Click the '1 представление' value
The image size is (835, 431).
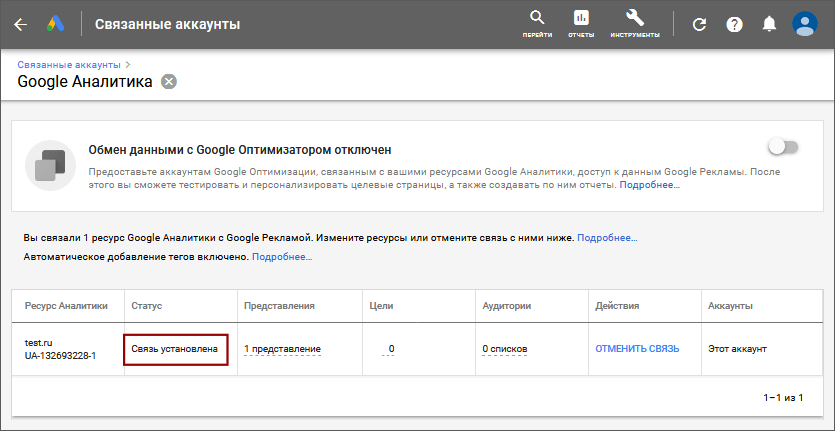pyautogui.click(x=282, y=349)
